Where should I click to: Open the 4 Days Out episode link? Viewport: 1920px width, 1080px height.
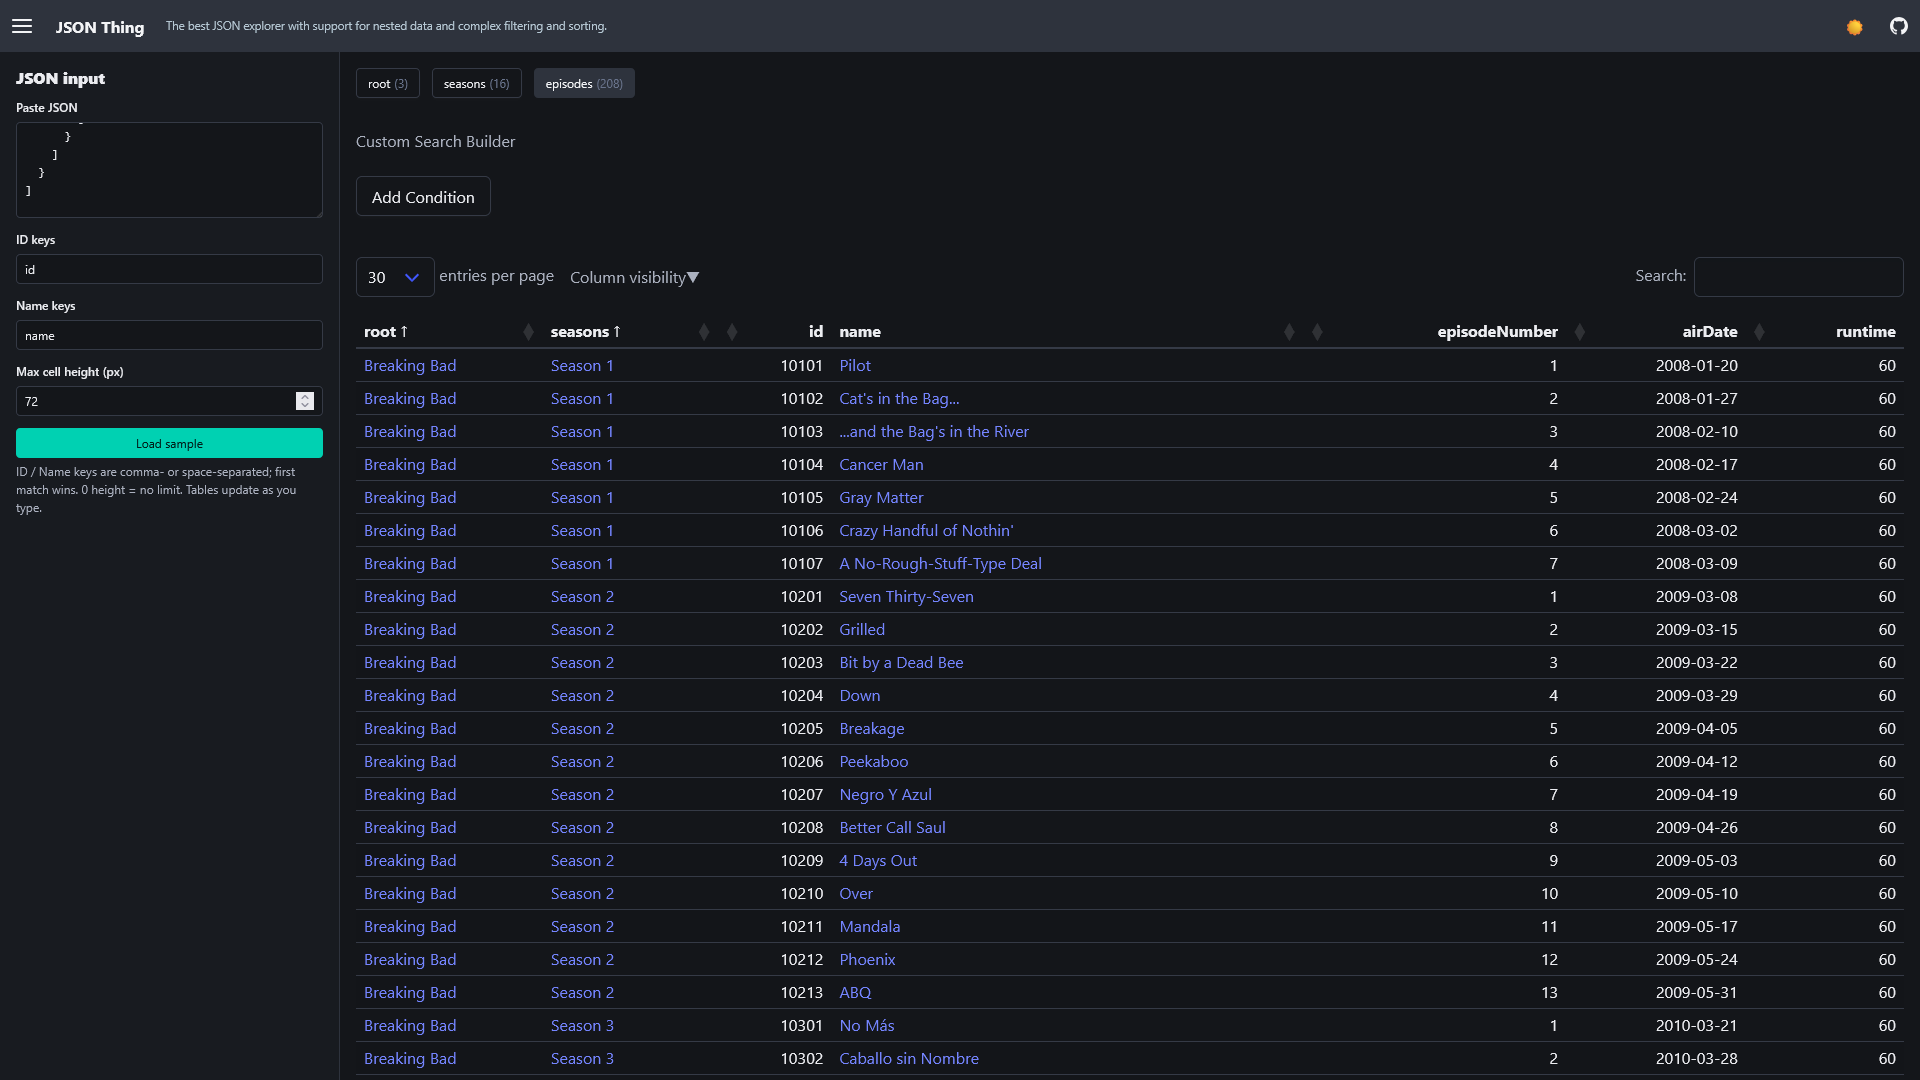(878, 861)
